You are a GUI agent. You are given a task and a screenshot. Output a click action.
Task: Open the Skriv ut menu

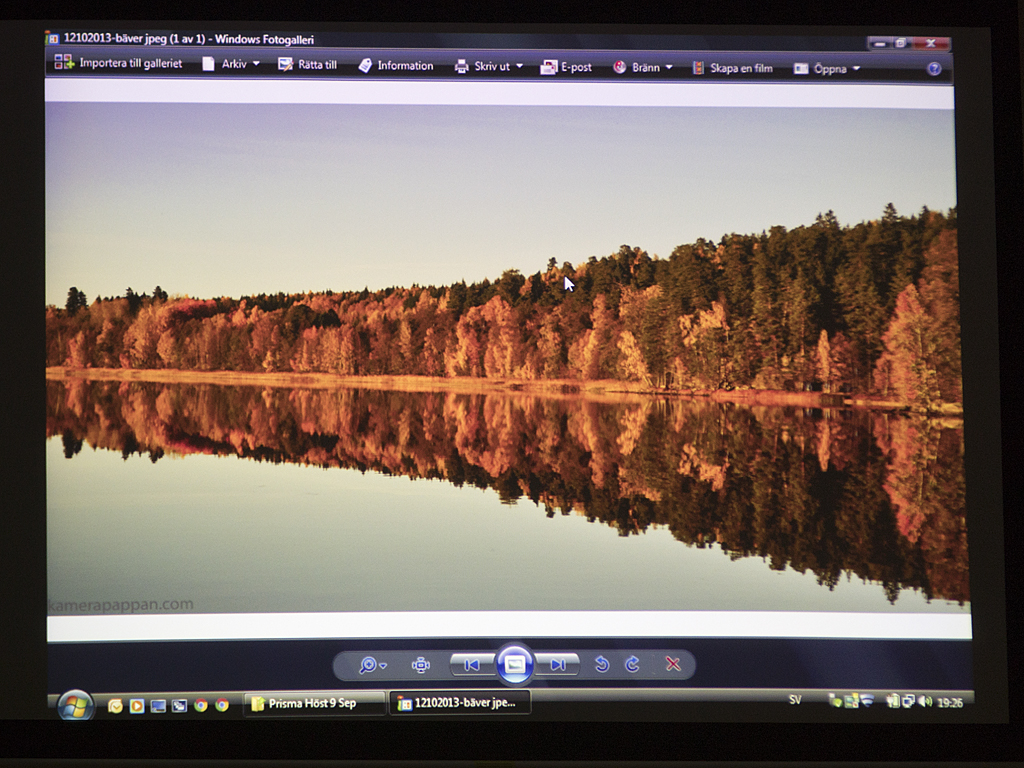coord(488,66)
